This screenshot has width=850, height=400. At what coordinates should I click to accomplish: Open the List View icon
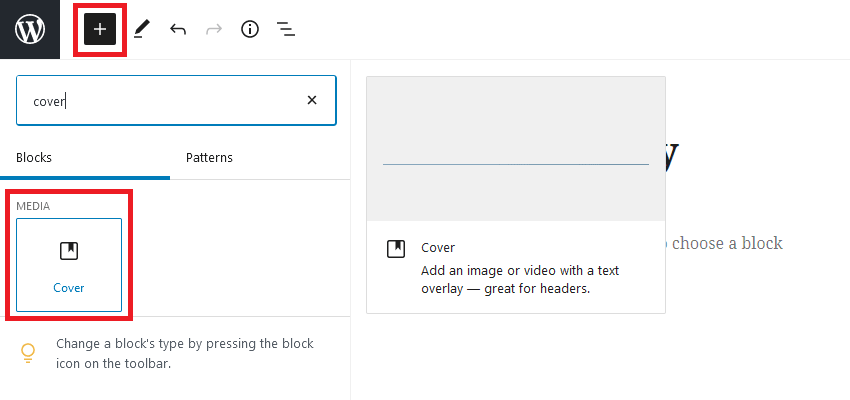[x=286, y=29]
